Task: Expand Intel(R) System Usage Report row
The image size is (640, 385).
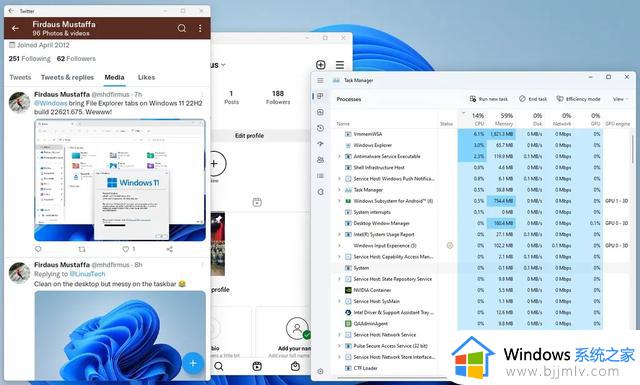Action: (339, 234)
